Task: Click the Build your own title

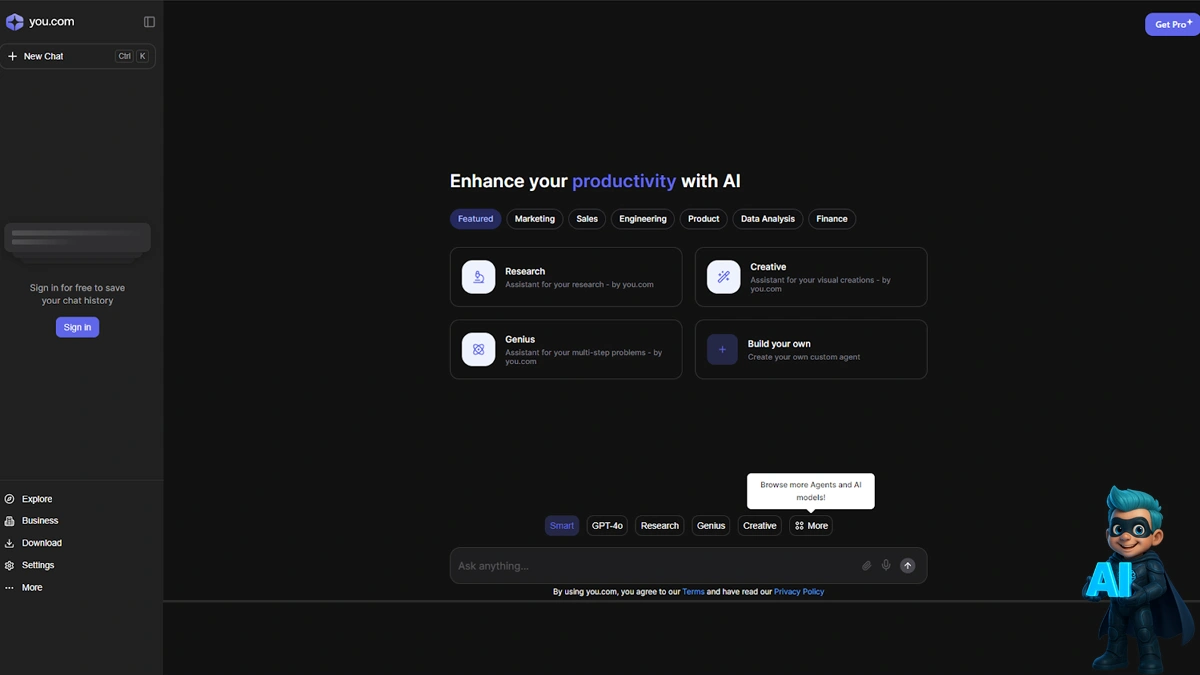Action: coord(779,344)
